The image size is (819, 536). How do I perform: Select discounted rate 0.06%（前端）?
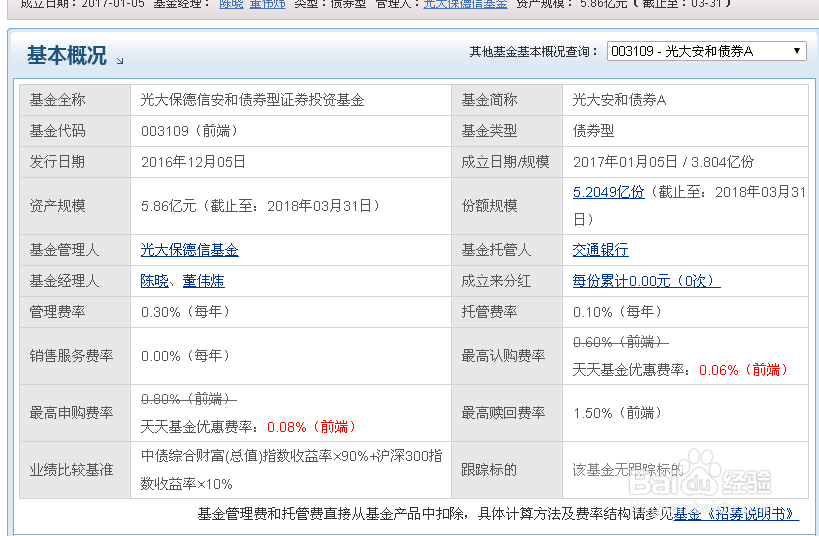[x=745, y=370]
